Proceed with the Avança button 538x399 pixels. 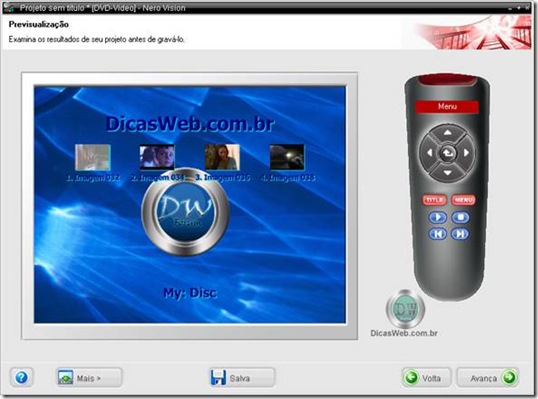[x=488, y=378]
